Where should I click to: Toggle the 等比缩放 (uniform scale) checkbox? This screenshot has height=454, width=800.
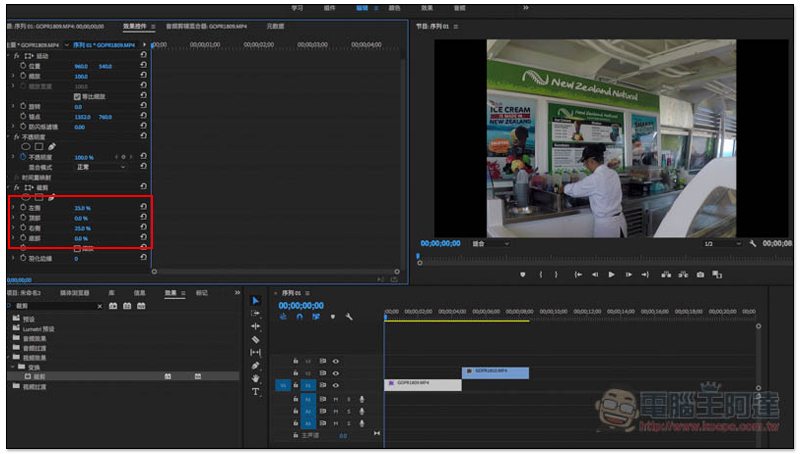78,96
